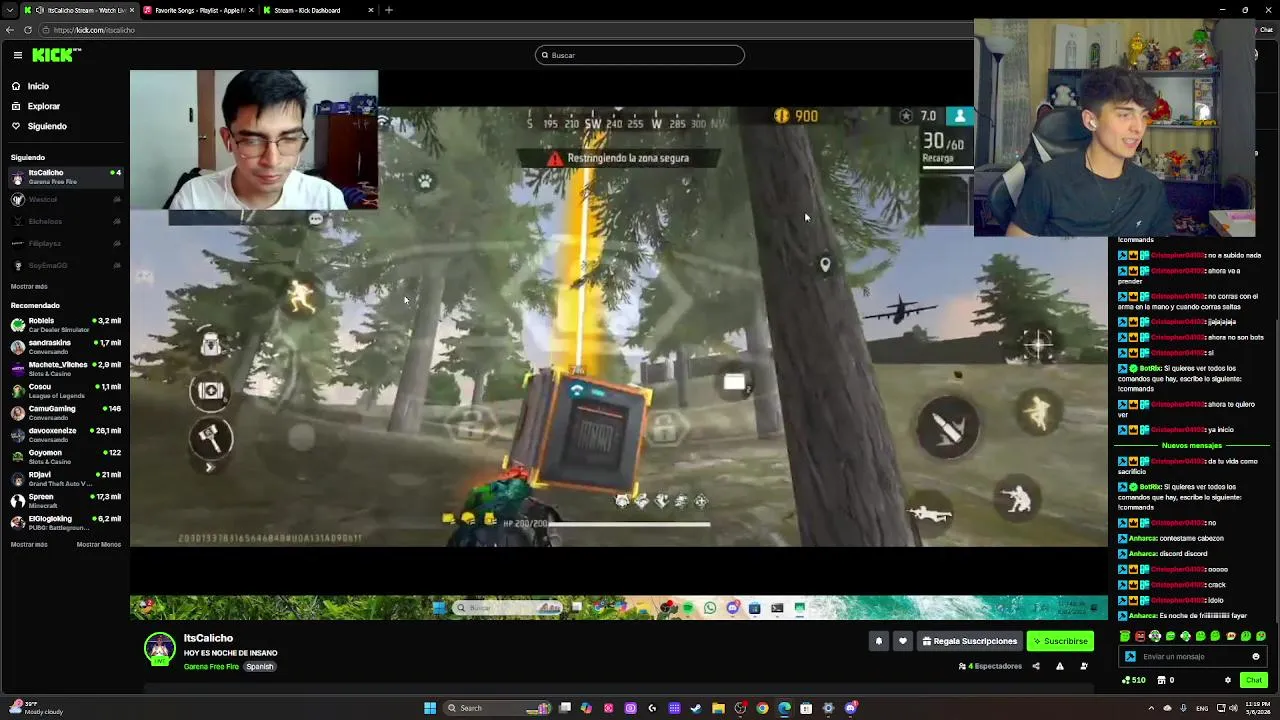Toggle the follow heart button
Image resolution: width=1280 pixels, height=720 pixels.
coord(903,641)
